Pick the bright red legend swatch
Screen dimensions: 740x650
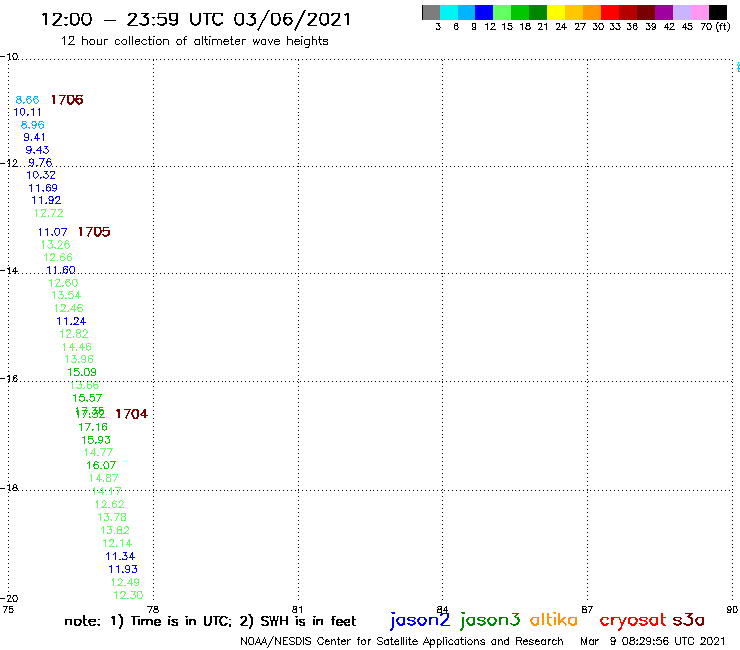(610, 12)
